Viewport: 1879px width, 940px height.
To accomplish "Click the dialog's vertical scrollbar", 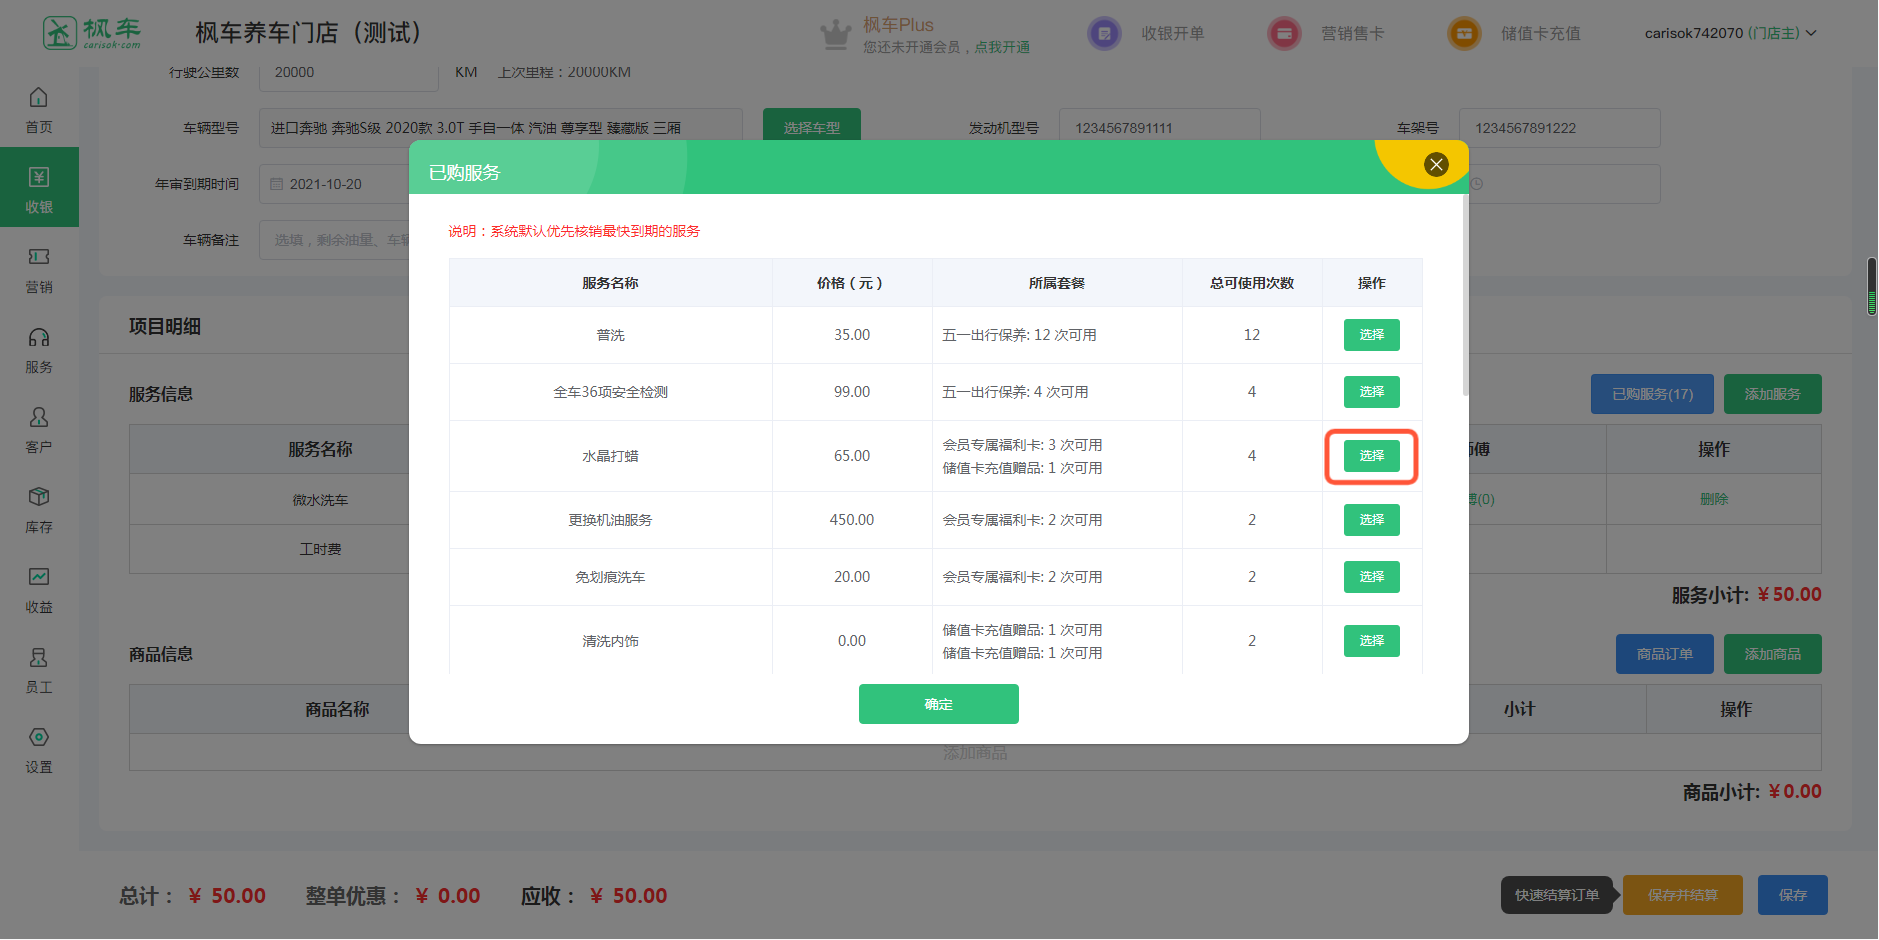I will (1465, 300).
